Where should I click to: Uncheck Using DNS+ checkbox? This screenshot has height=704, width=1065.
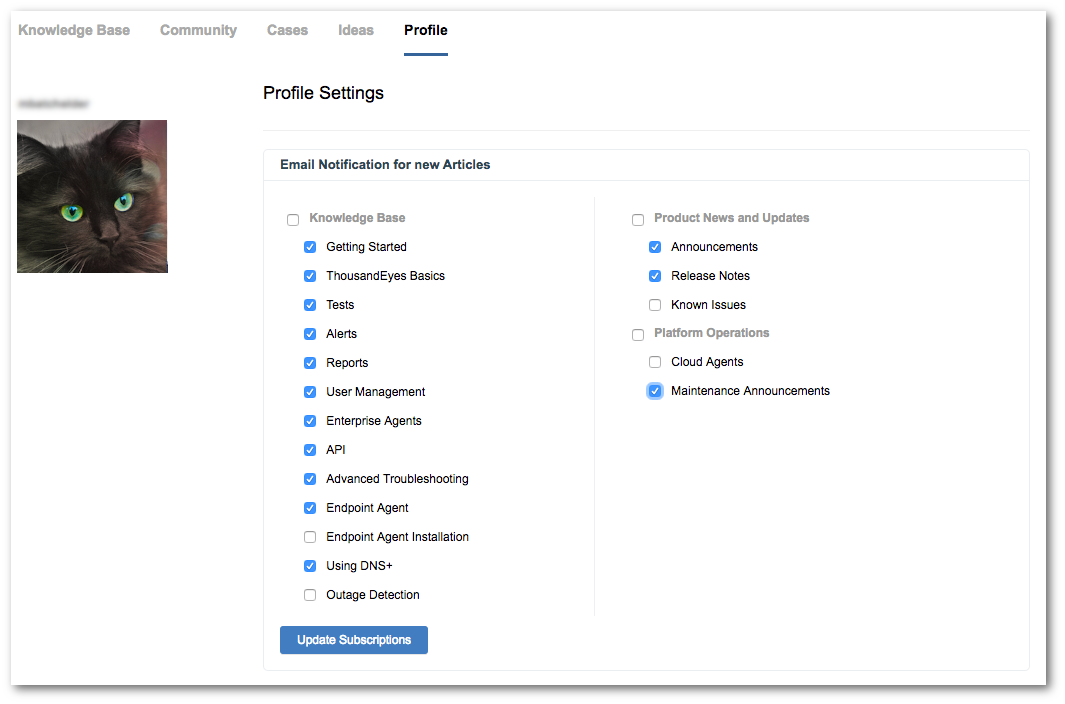pos(310,566)
